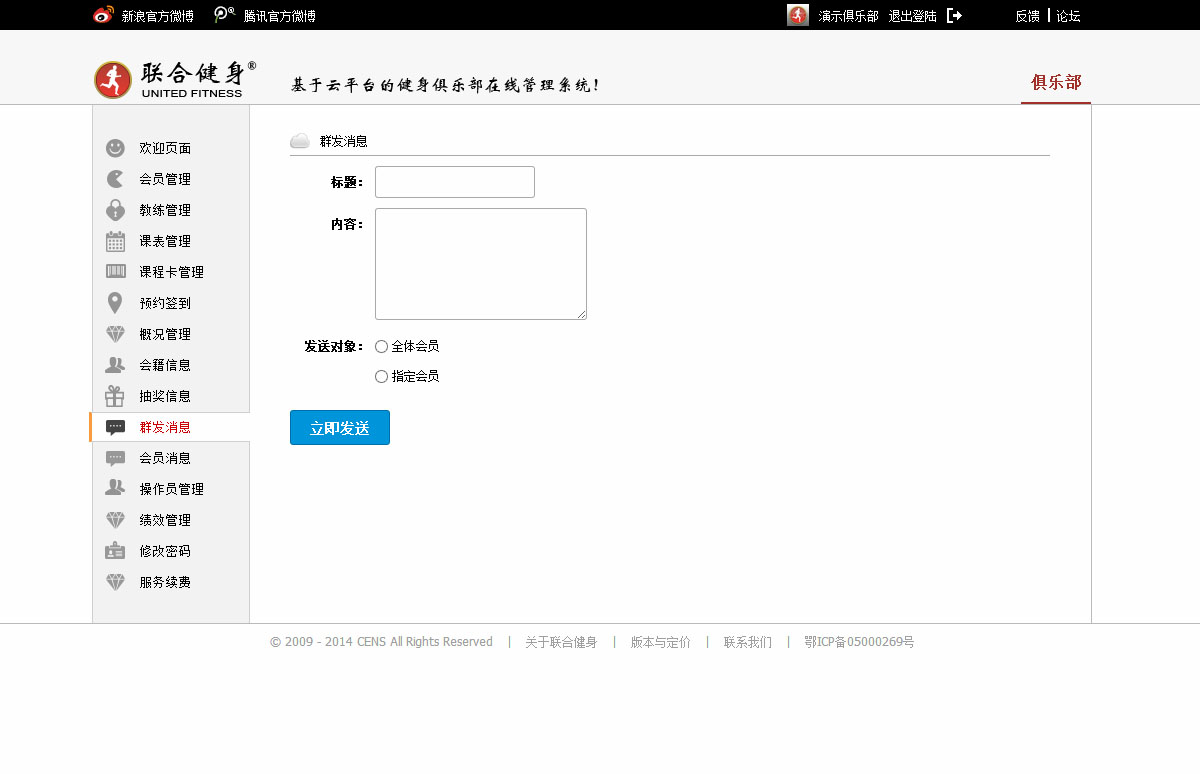1200x774 pixels.
Task: Select the 全体会员 radio button
Action: click(x=381, y=347)
